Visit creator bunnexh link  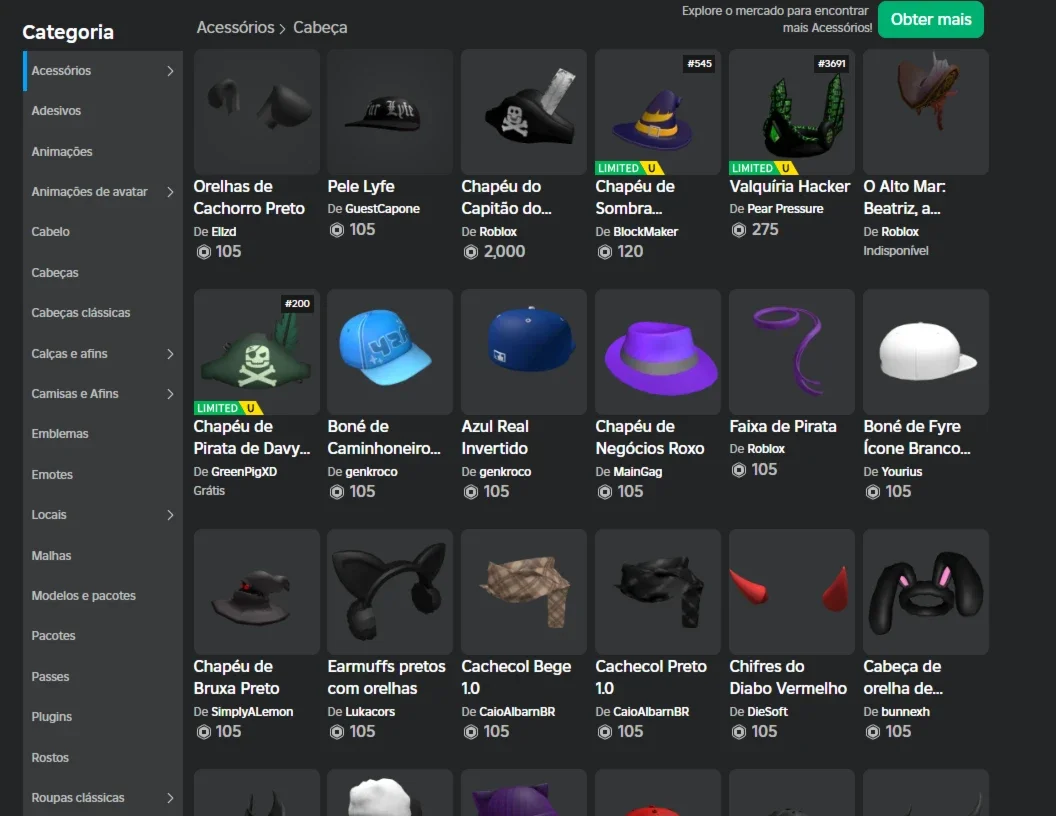pyautogui.click(x=905, y=712)
